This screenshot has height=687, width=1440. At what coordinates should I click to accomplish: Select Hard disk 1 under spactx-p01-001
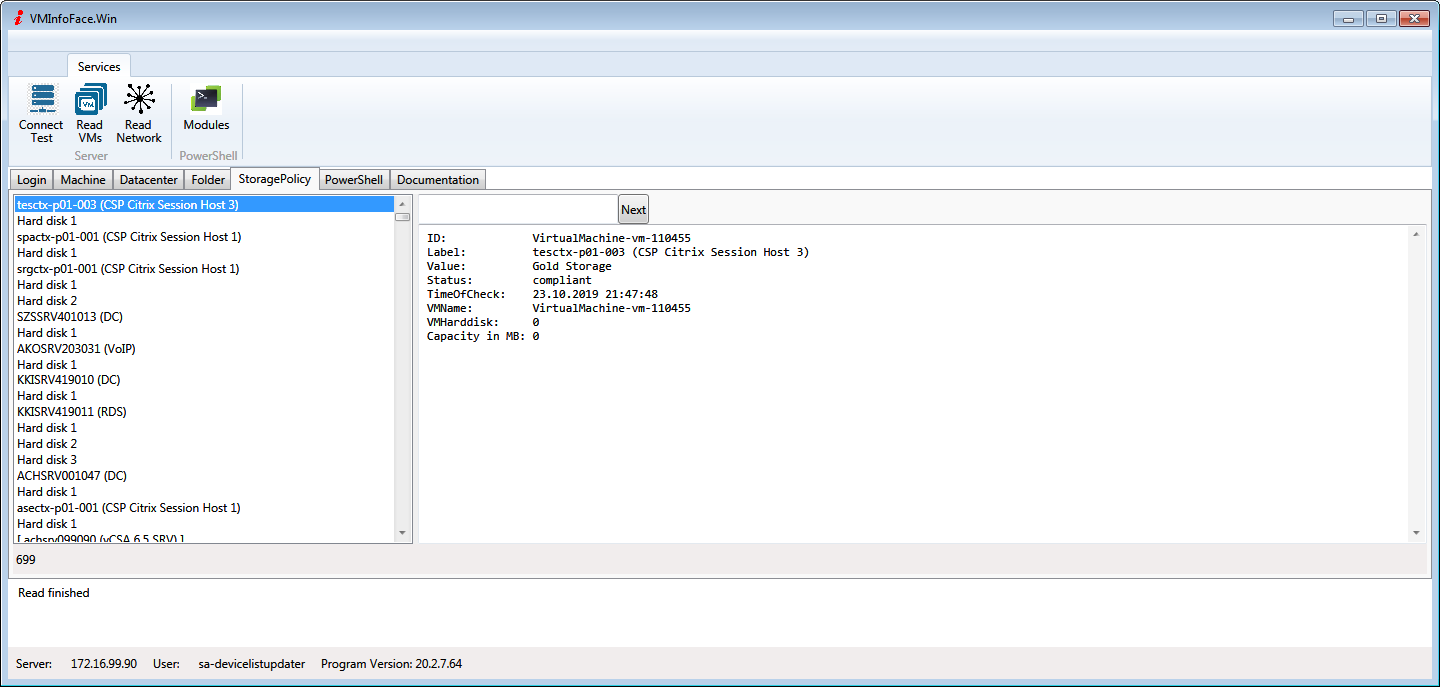pos(205,253)
